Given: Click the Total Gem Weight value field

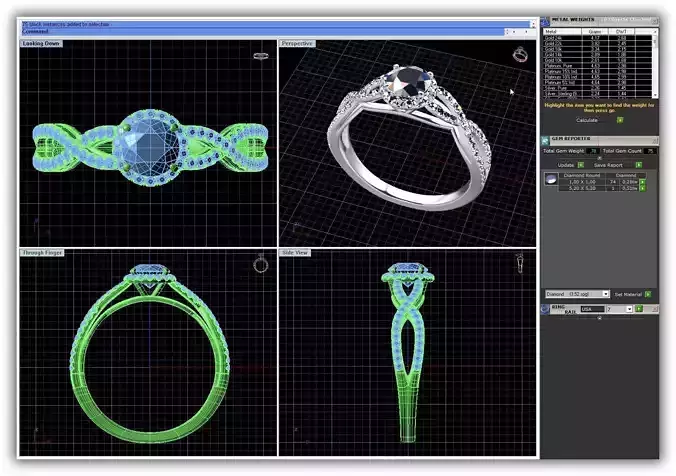Looking at the screenshot, I should pyautogui.click(x=593, y=151).
